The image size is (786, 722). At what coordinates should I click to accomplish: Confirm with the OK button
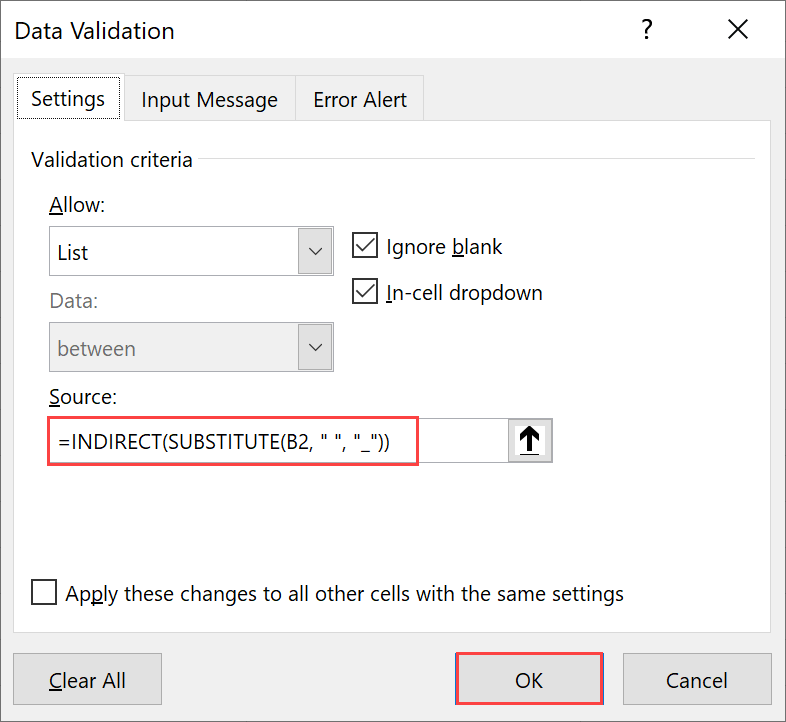(529, 679)
